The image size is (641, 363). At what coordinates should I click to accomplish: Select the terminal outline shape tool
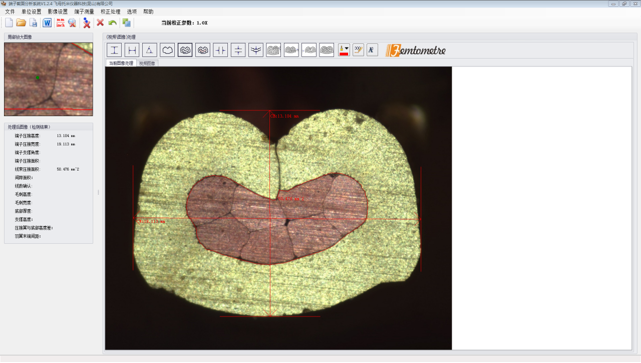click(x=167, y=50)
